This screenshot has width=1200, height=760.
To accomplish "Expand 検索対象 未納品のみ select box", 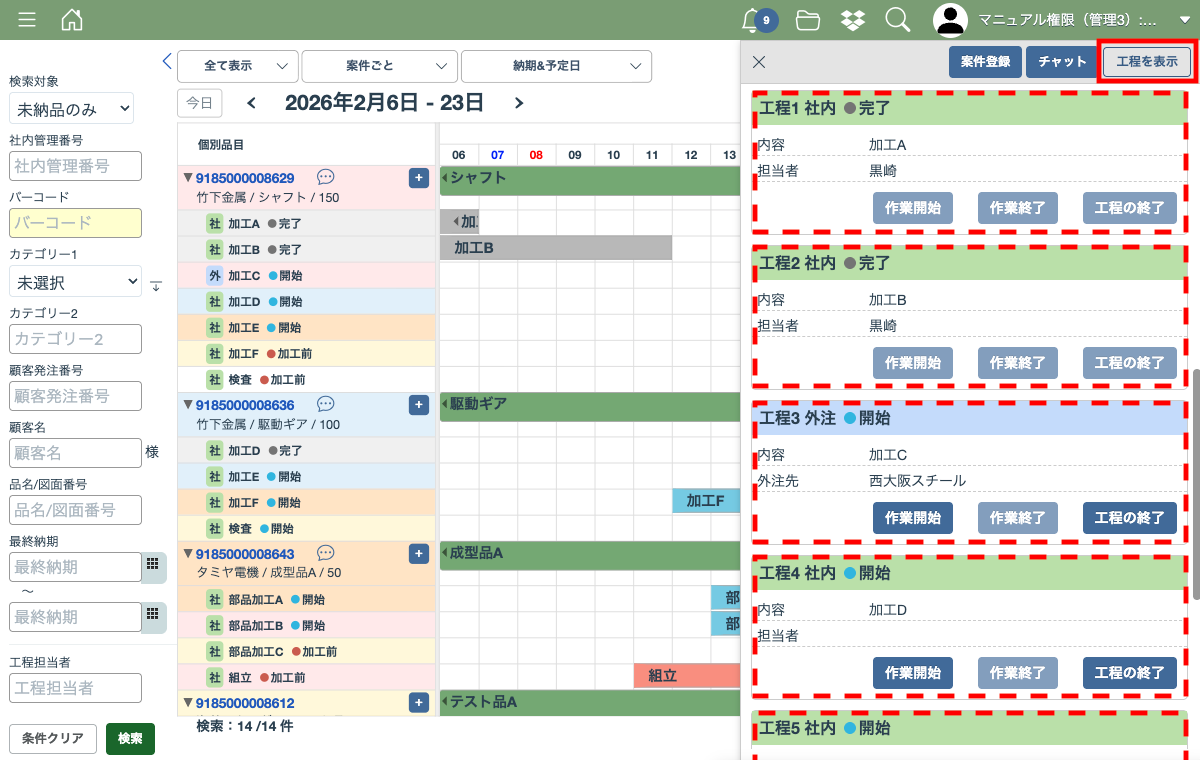I will pyautogui.click(x=71, y=109).
